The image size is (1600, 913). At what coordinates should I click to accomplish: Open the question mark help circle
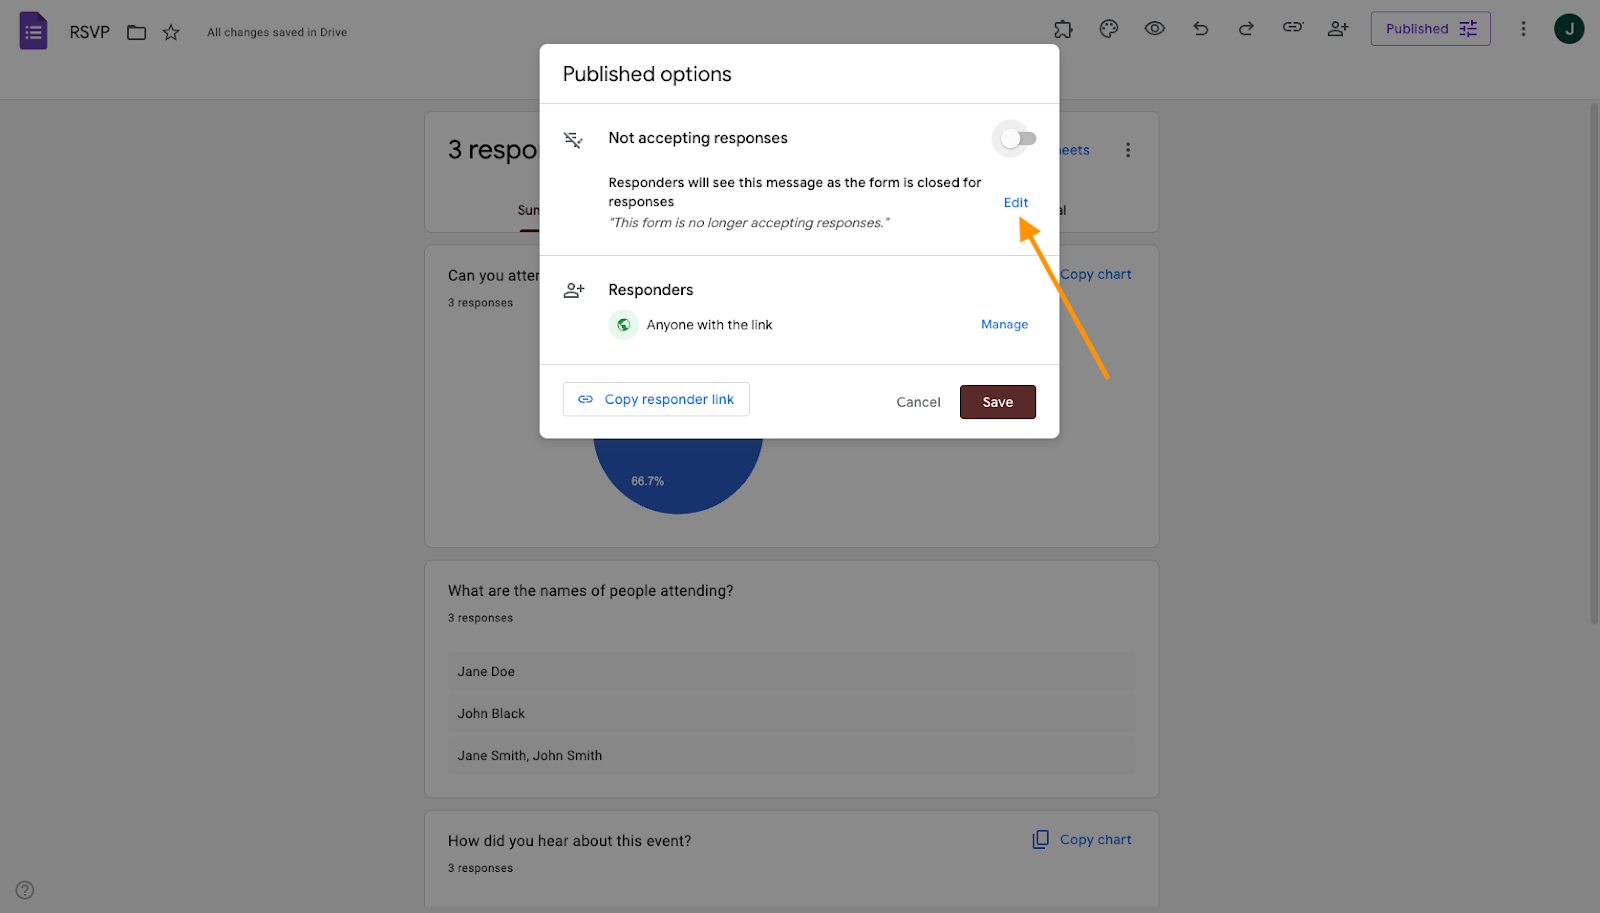coord(24,889)
